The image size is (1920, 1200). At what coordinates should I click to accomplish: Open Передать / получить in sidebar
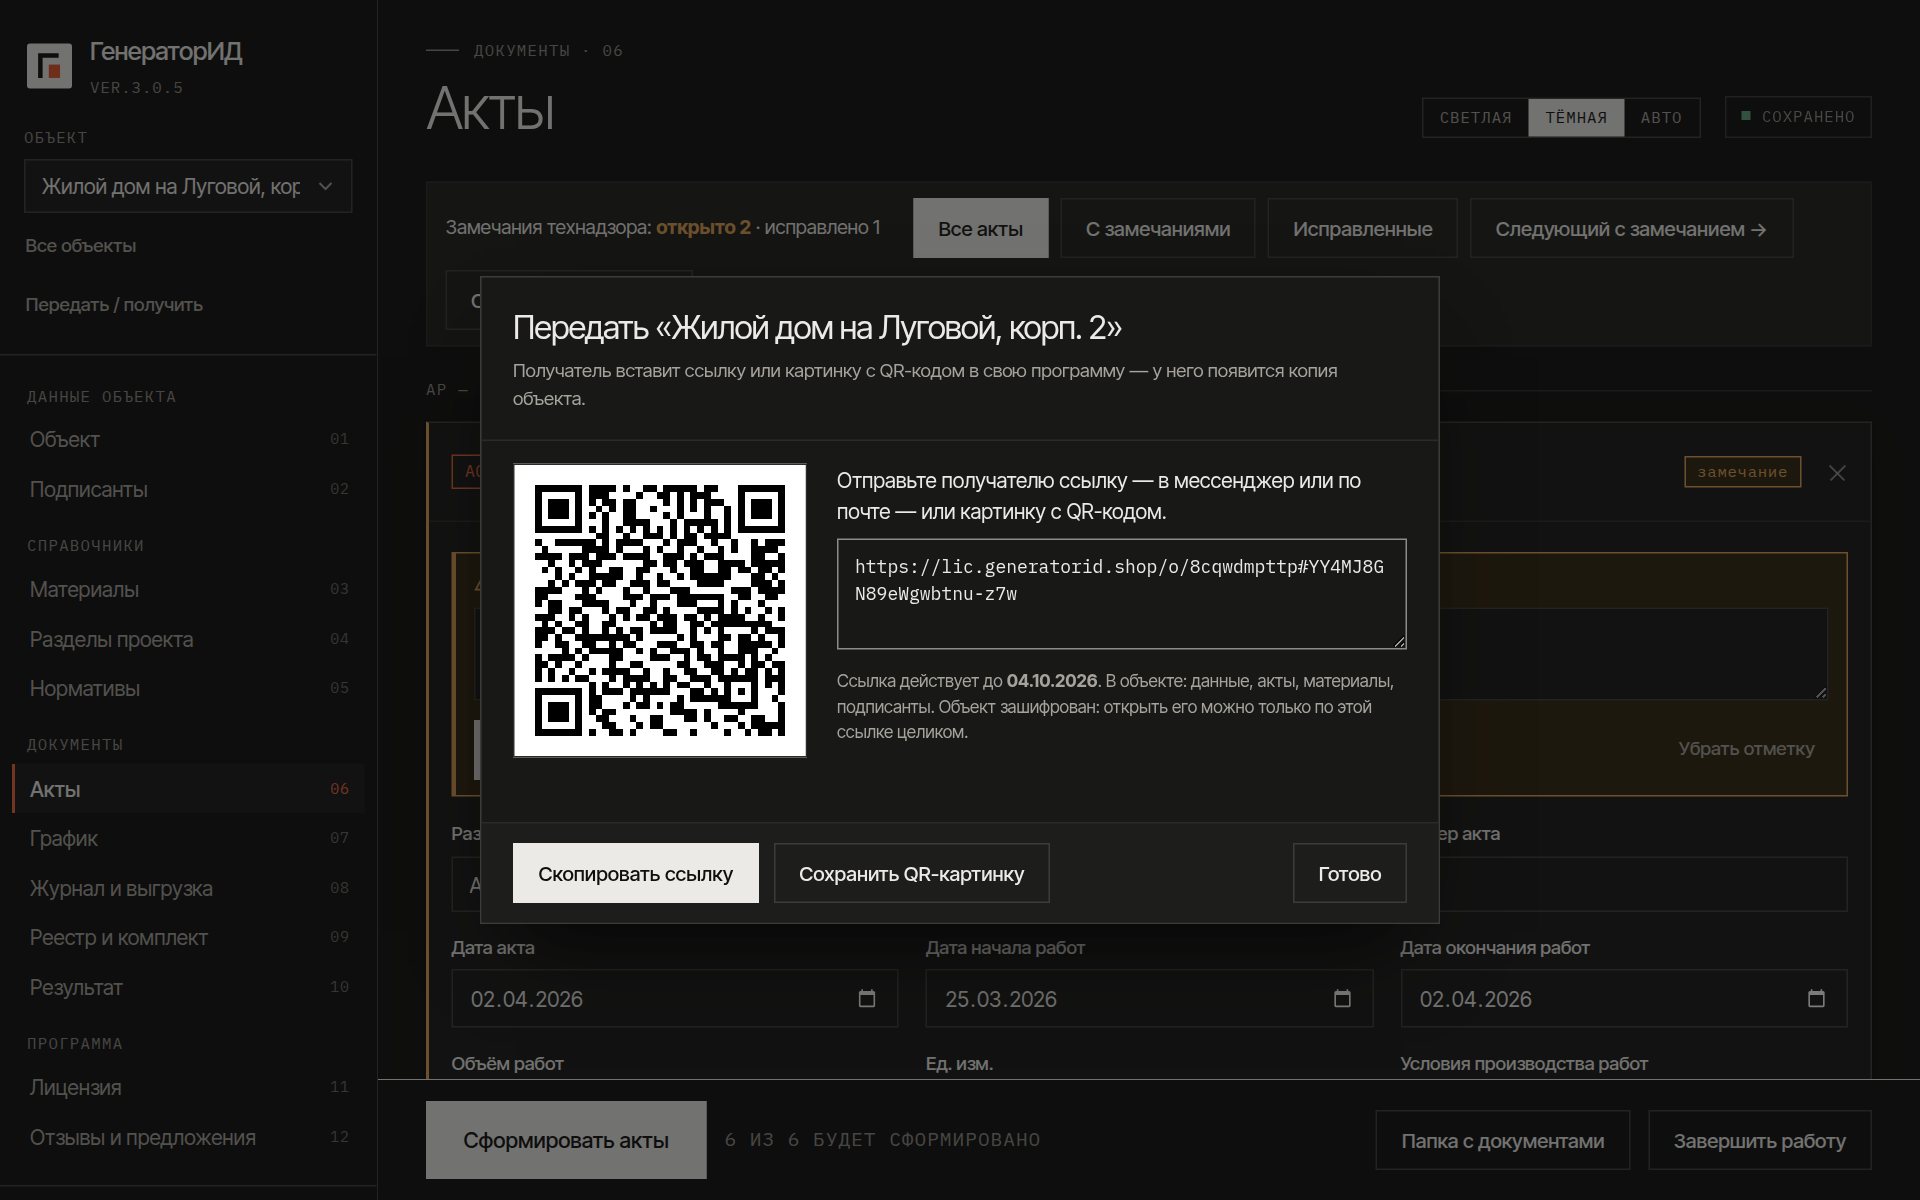coord(114,305)
